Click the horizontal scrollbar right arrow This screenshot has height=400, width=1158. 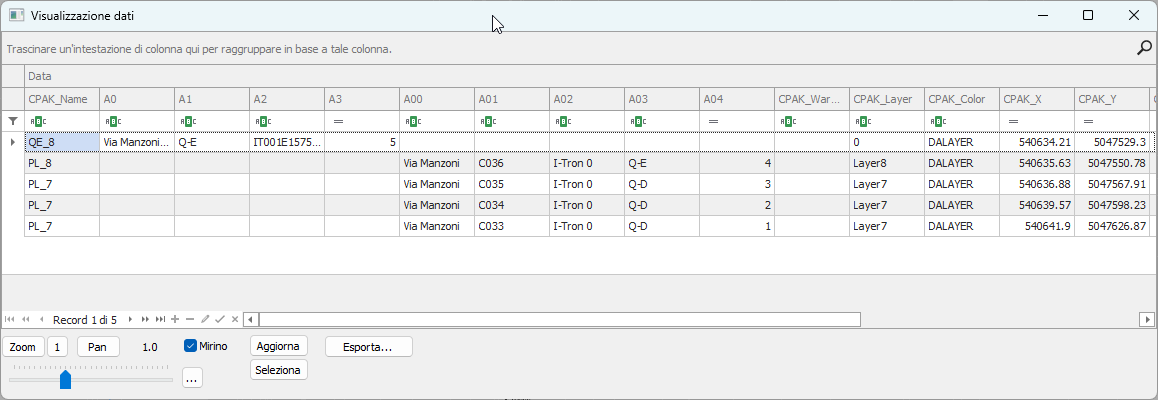[x=1147, y=320]
